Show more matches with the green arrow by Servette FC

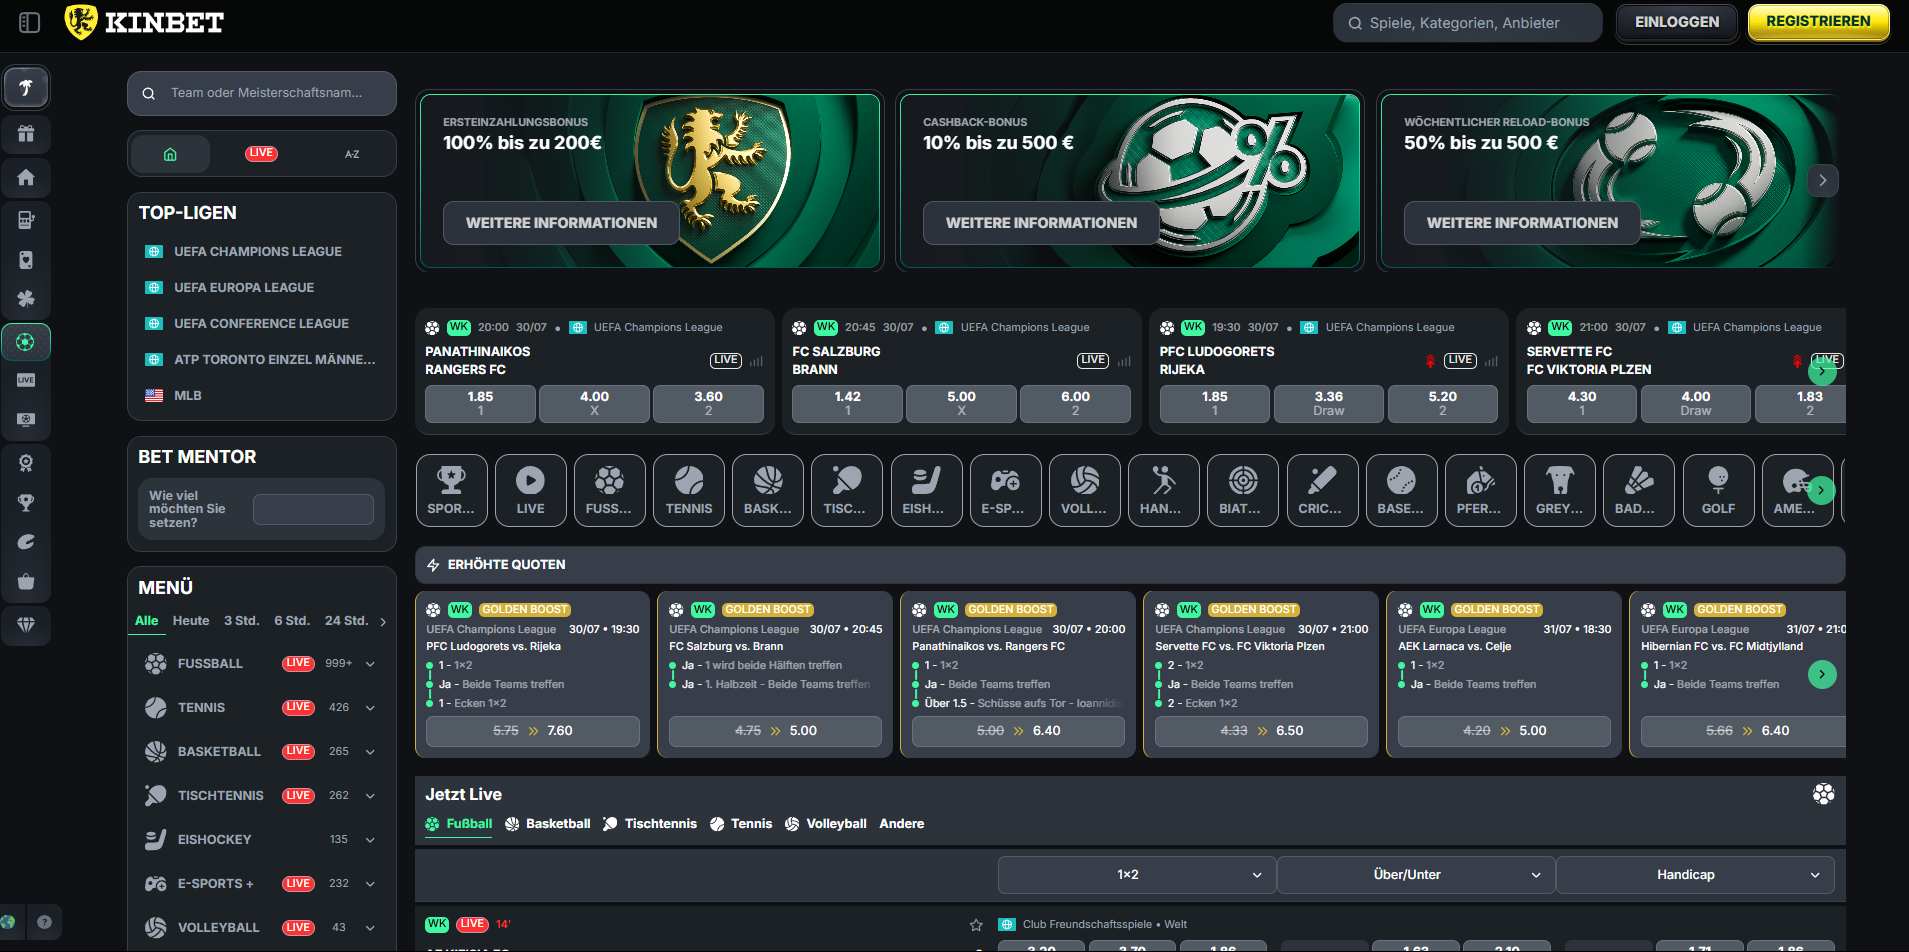coord(1822,371)
